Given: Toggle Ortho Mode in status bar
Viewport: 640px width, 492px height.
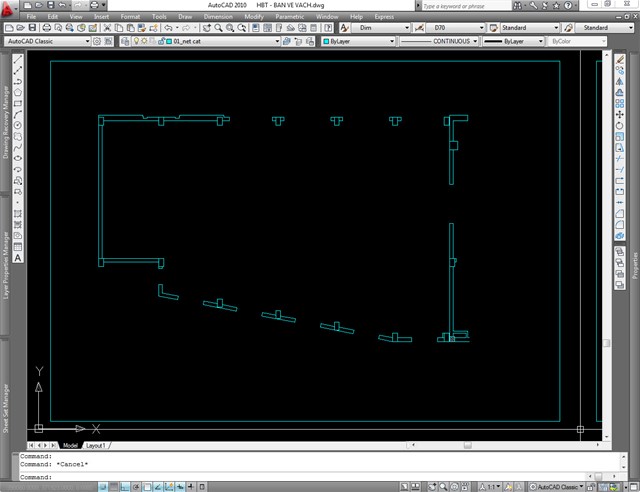Looking at the screenshot, I should [125, 487].
